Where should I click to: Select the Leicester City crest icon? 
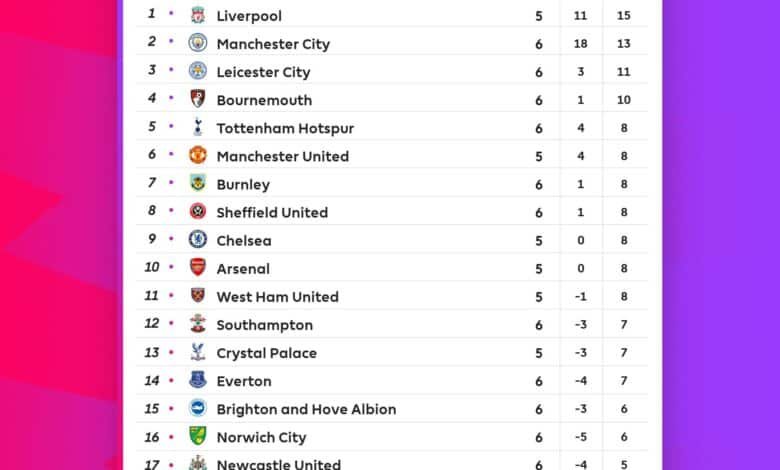[197, 71]
